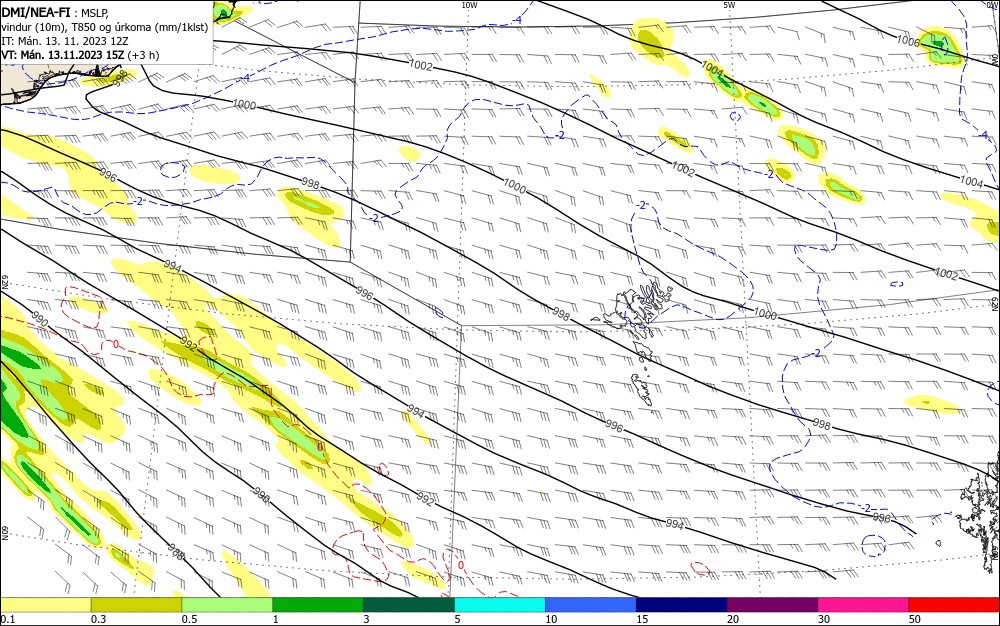Screen dimensions: 1000x626
Task: Click the 'T850 og úrkoma (mm/1klst)' text
Action: click(140, 27)
